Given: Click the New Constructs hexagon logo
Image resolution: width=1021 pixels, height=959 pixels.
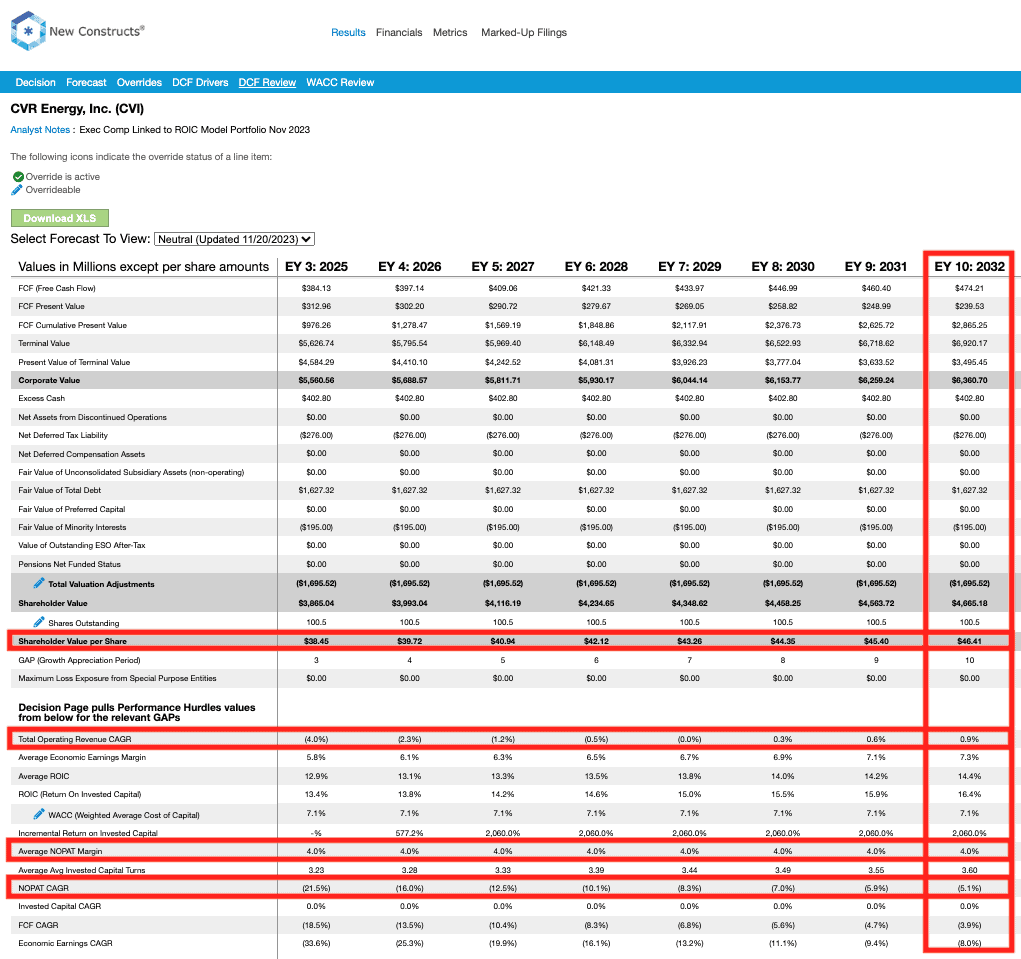Looking at the screenshot, I should point(28,31).
